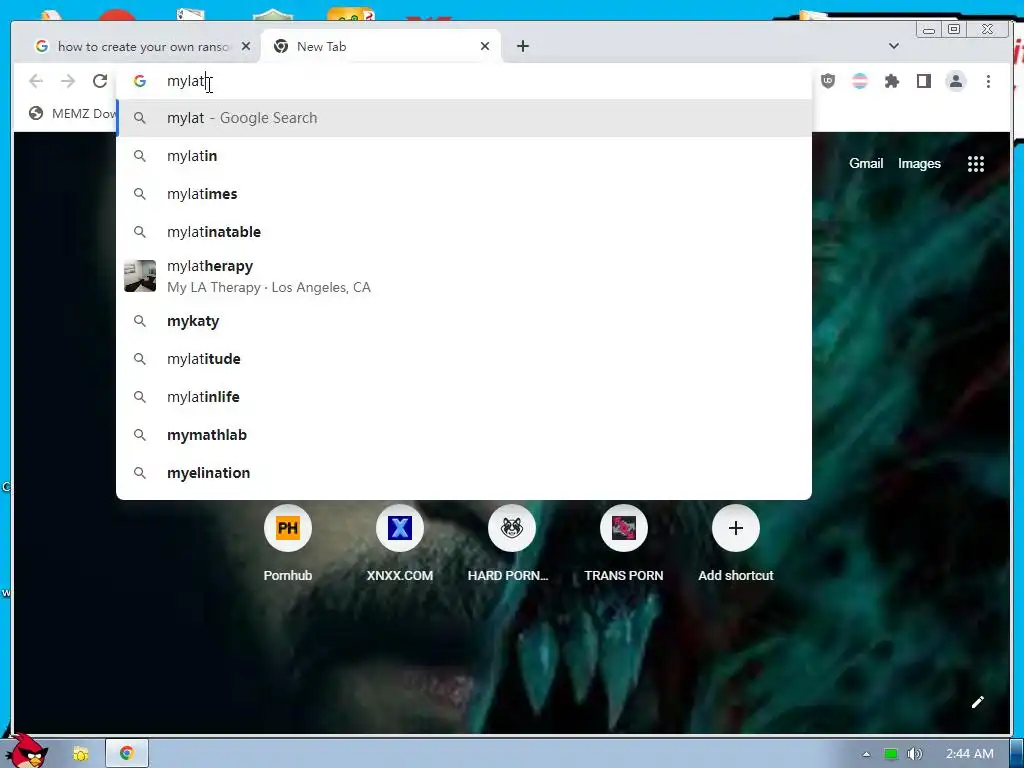Customize this page with pencil icon
The image size is (1024, 768).
pyautogui.click(x=978, y=702)
